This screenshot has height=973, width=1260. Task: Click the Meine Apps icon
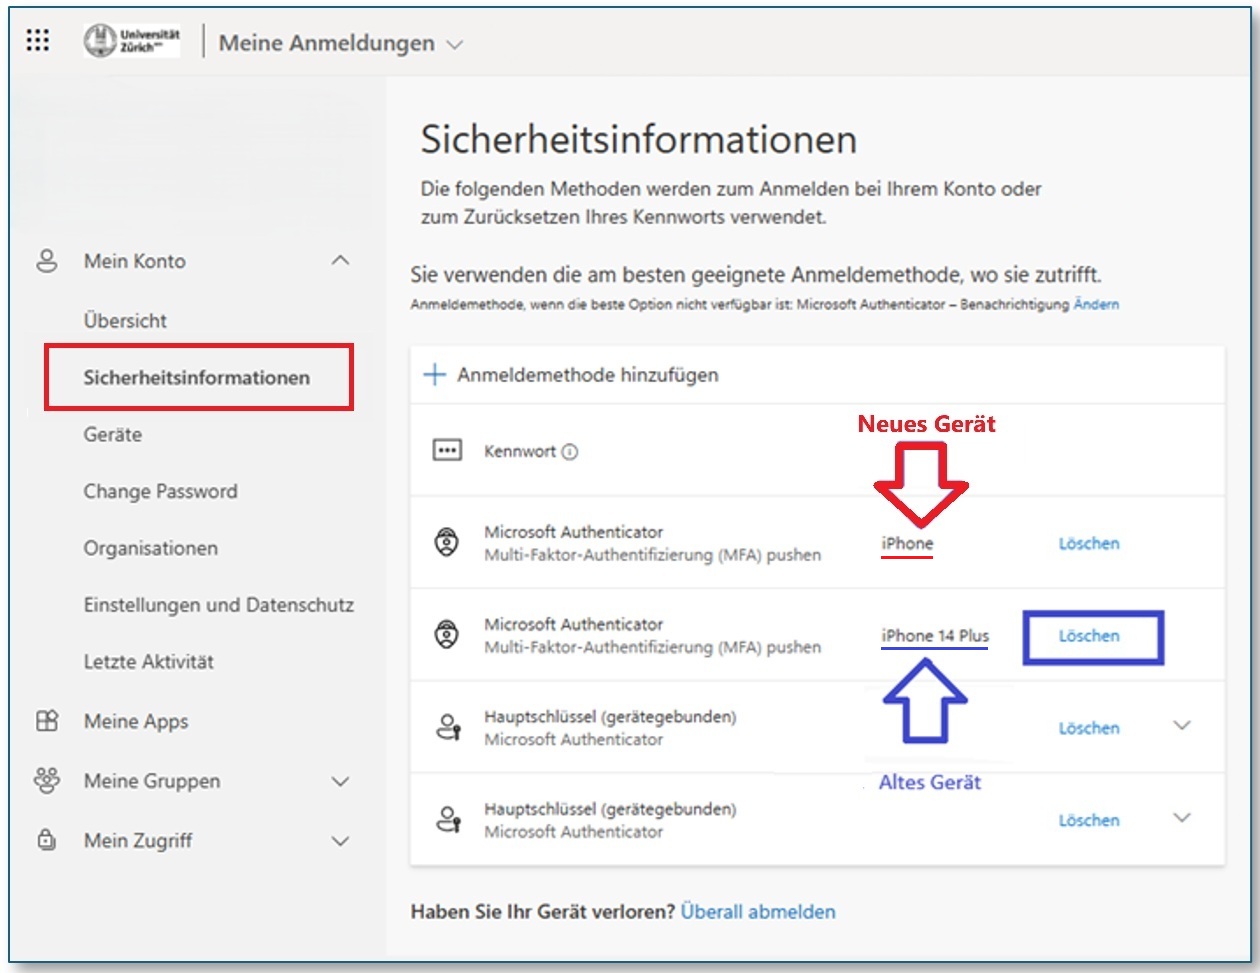[x=47, y=721]
